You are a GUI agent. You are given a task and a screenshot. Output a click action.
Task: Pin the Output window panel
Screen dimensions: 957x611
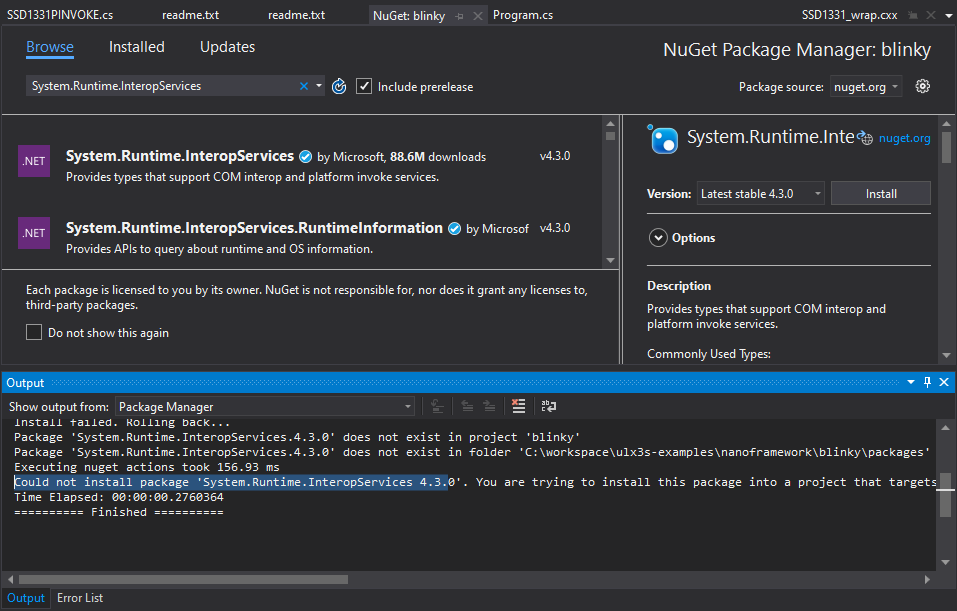coord(927,382)
